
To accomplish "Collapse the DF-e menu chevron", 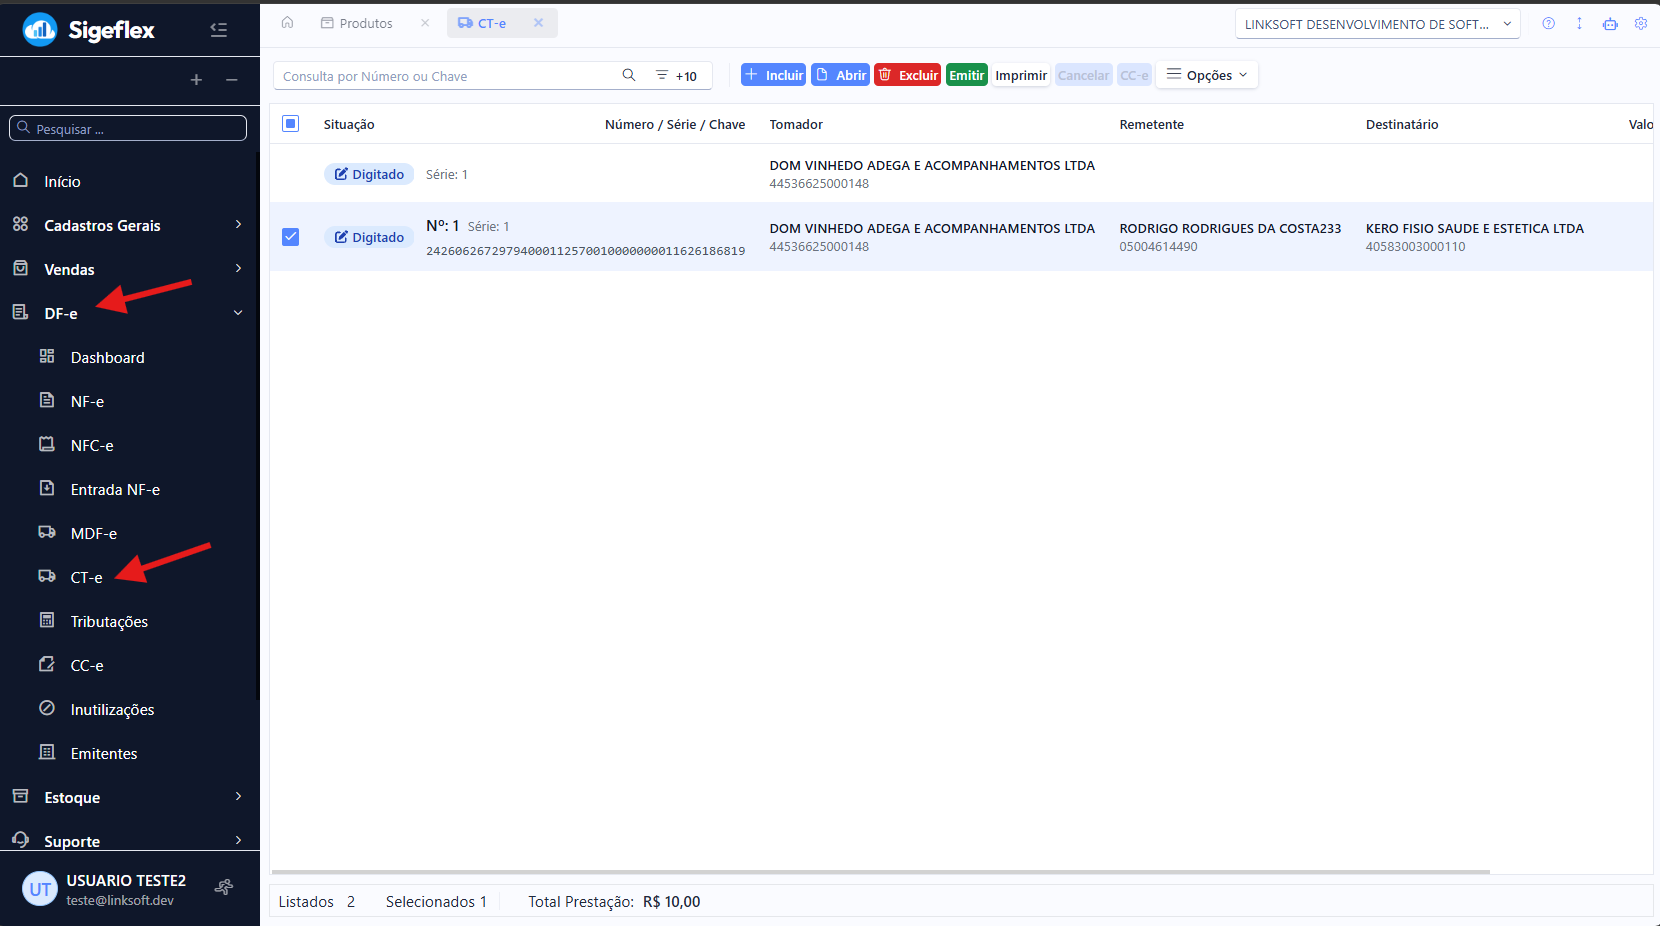I will click(x=238, y=313).
